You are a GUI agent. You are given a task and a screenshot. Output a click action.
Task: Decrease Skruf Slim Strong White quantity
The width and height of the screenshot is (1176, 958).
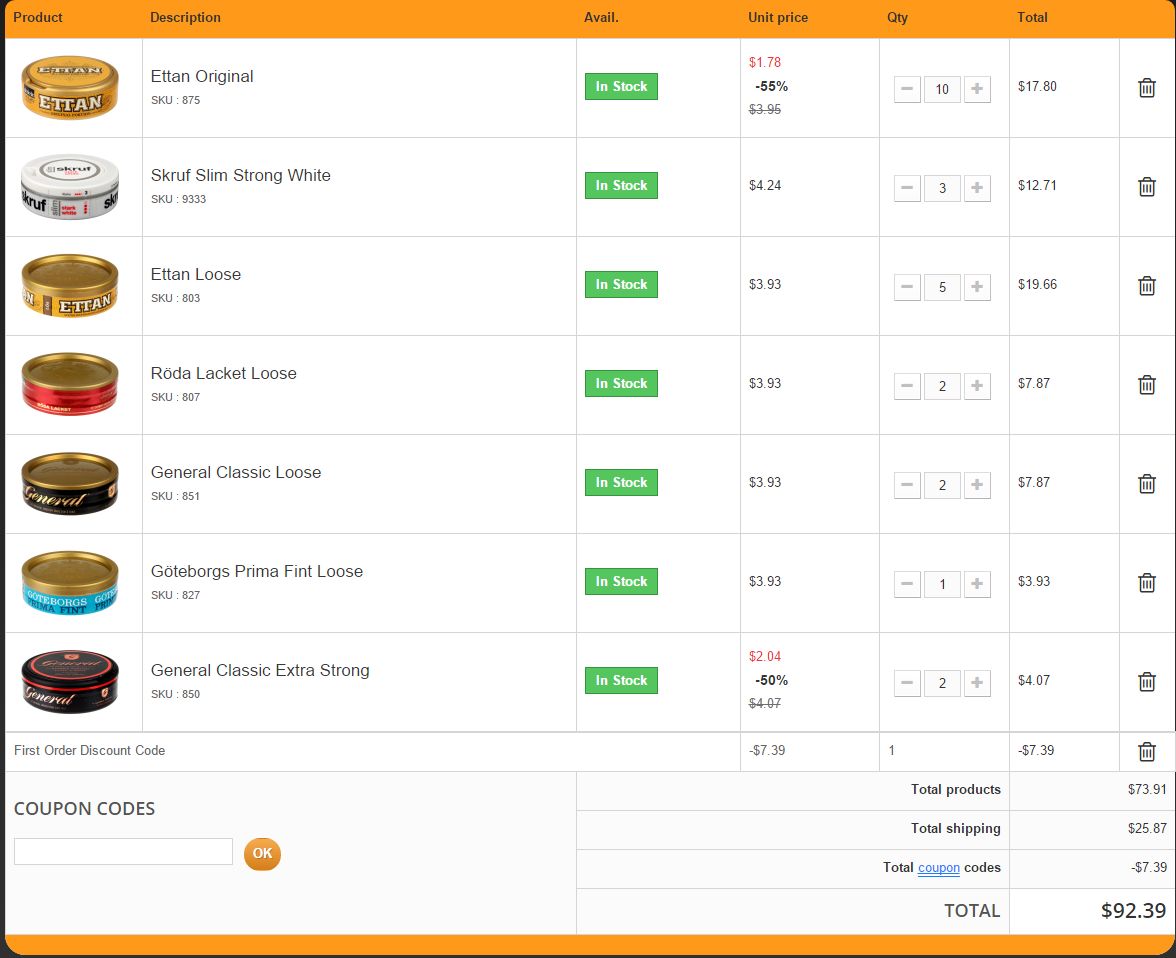[907, 188]
